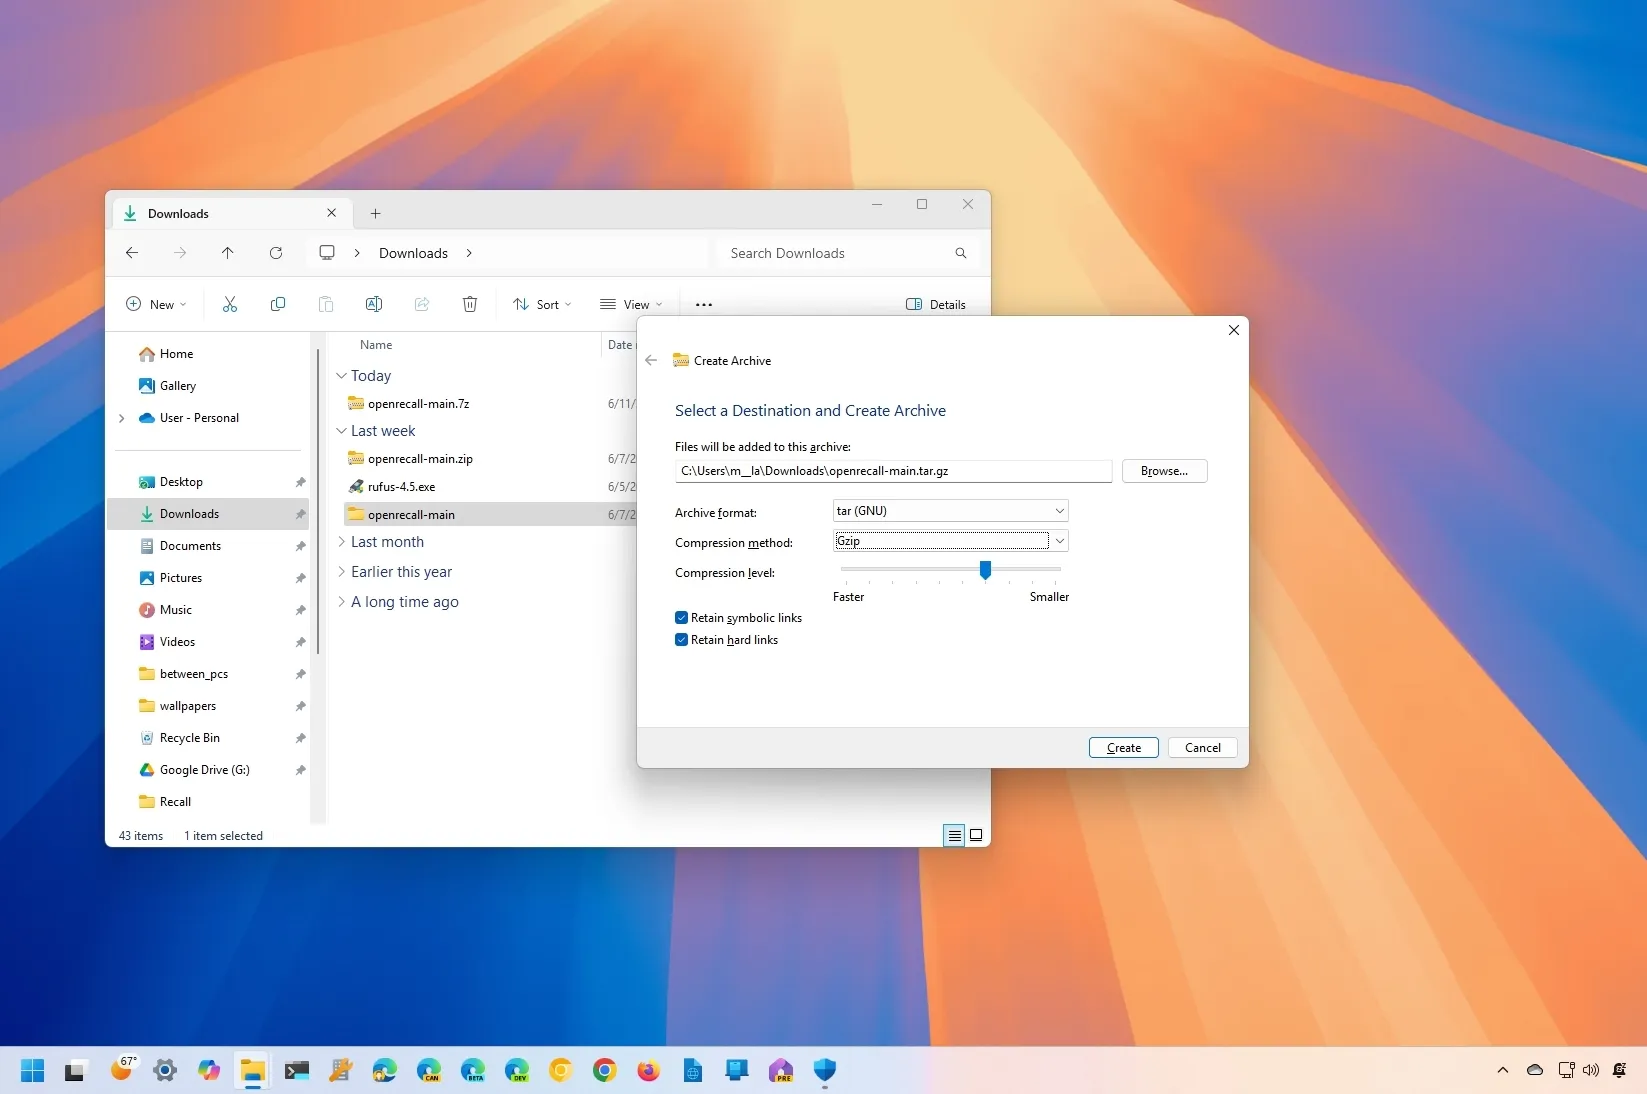
Task: Launch Firefox from the taskbar
Action: [x=648, y=1071]
